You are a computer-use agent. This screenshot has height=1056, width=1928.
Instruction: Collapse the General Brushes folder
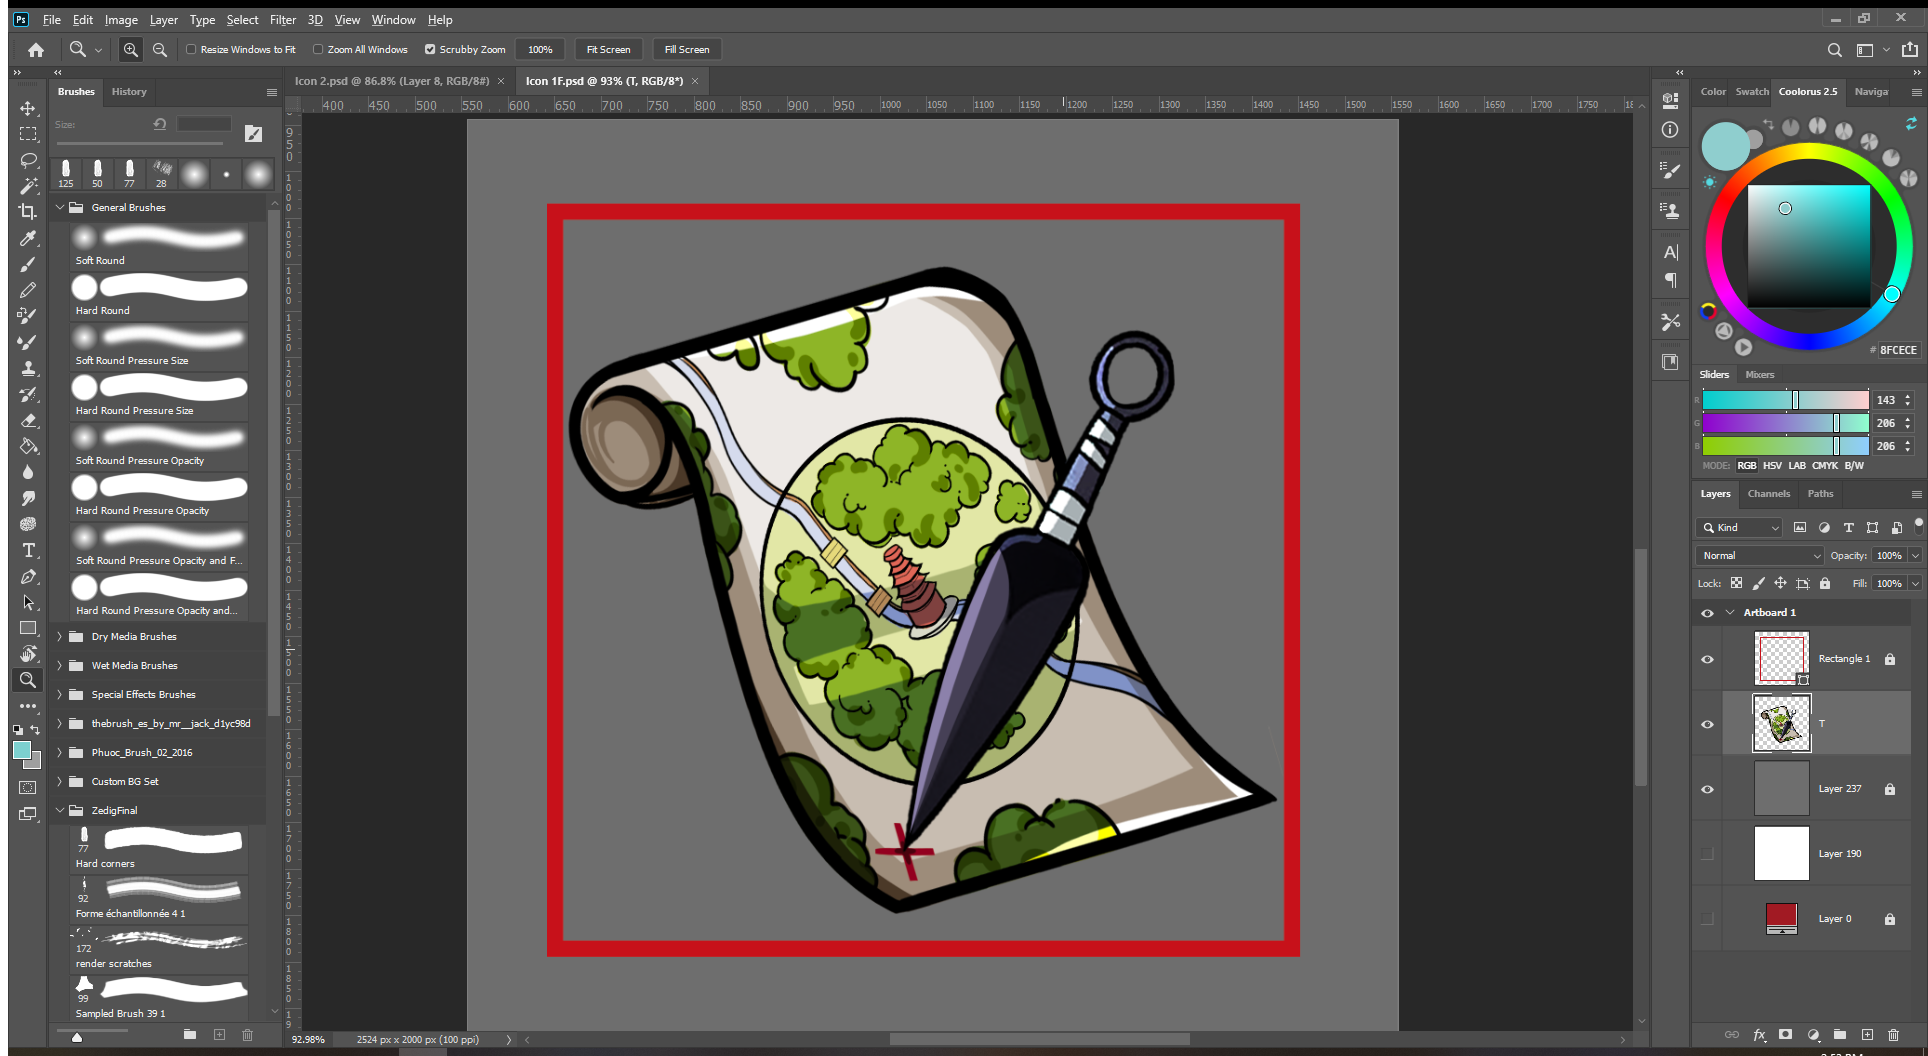[x=60, y=207]
